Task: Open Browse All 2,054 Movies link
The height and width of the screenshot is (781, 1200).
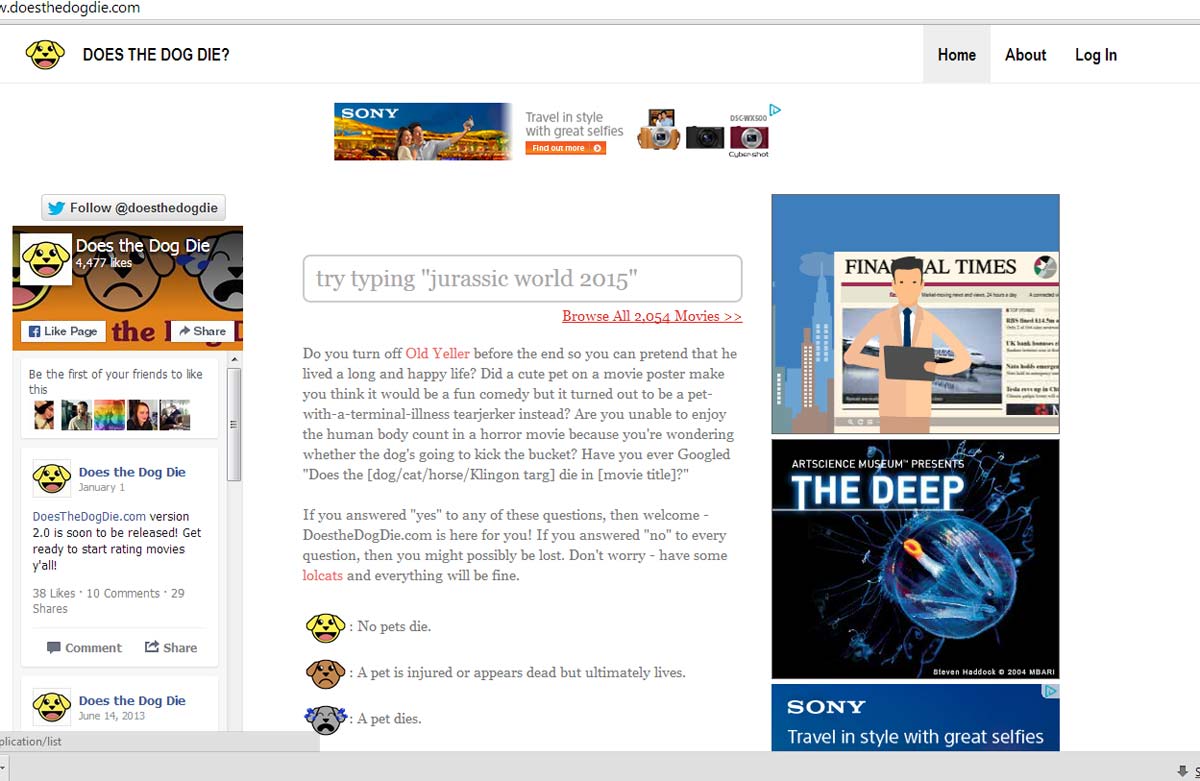Action: point(652,316)
